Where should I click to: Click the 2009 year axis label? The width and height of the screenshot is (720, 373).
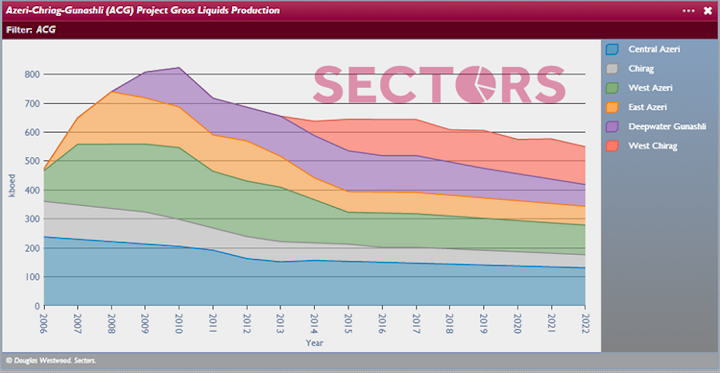146,323
